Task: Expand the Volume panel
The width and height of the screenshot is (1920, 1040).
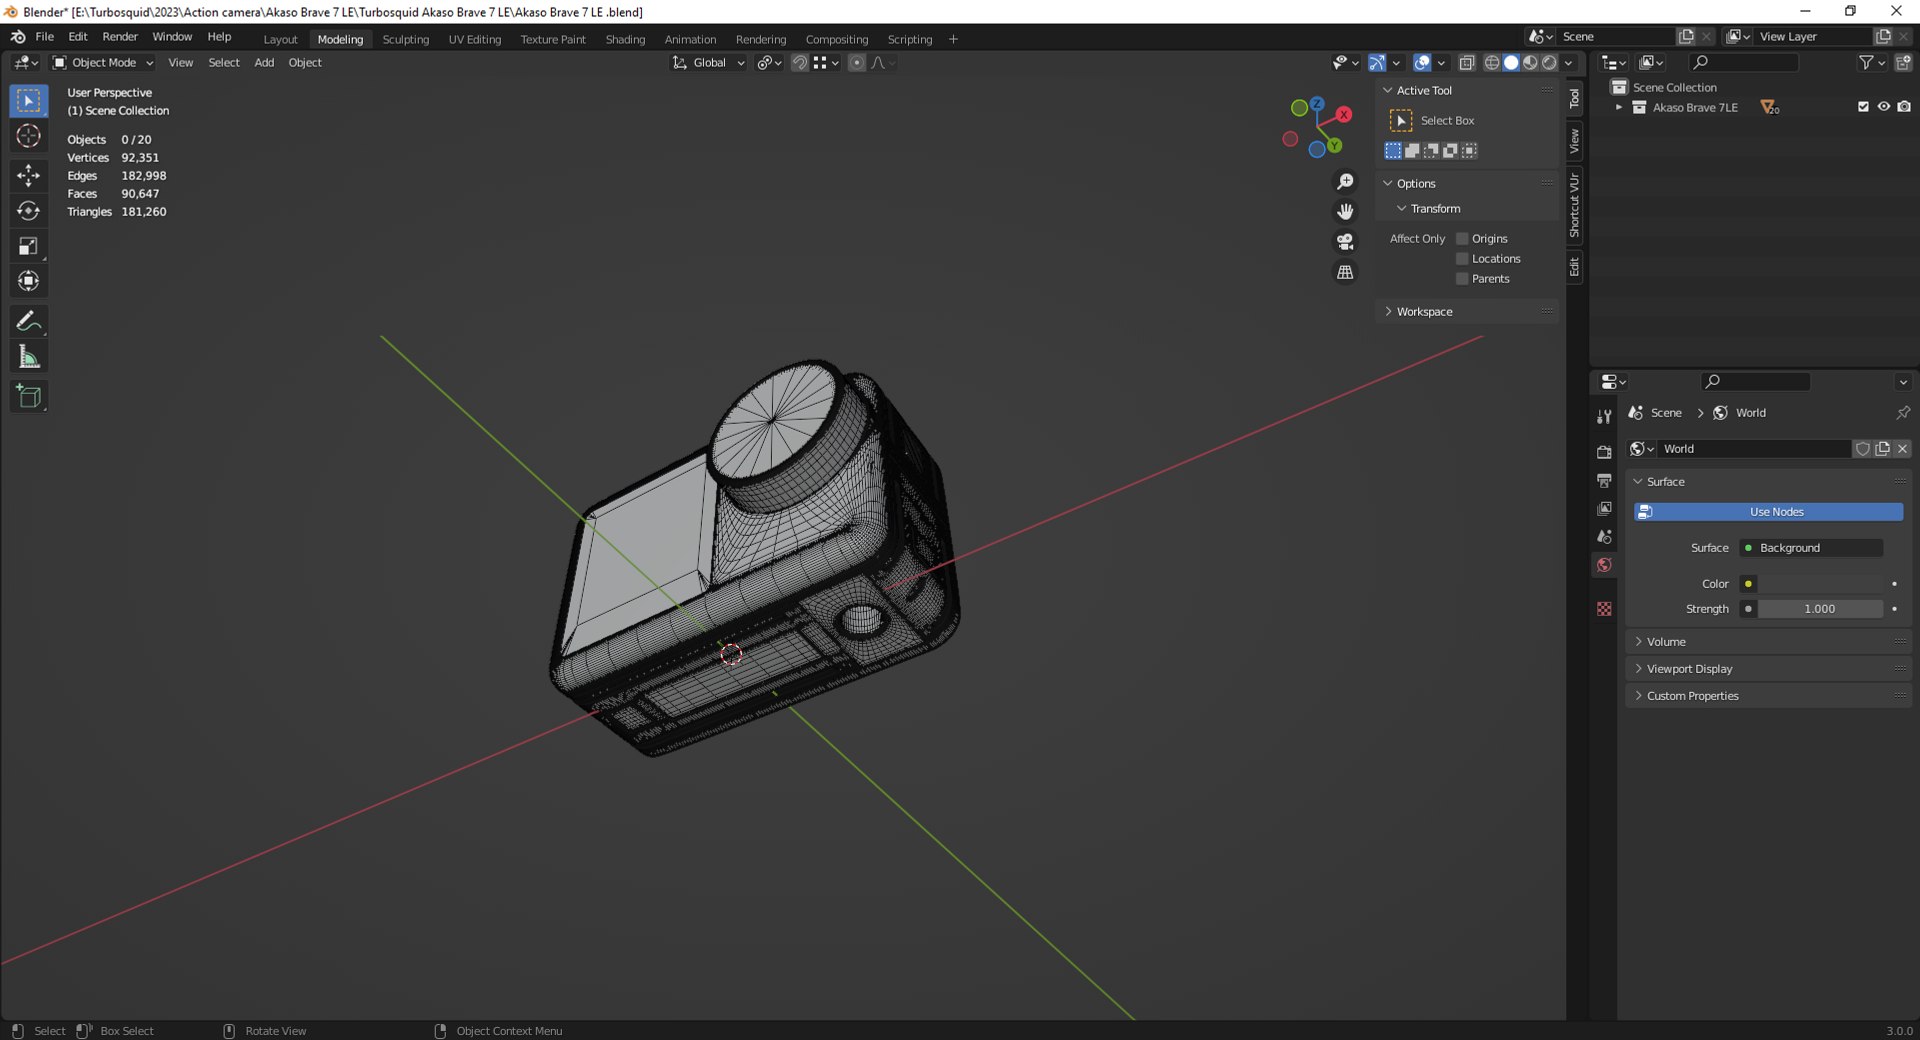Action: [1768, 642]
